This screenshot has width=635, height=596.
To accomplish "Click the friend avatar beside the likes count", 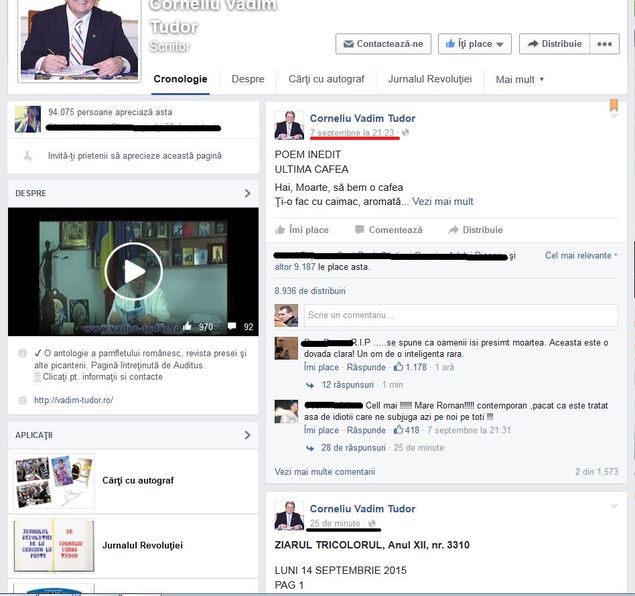I will [28, 119].
